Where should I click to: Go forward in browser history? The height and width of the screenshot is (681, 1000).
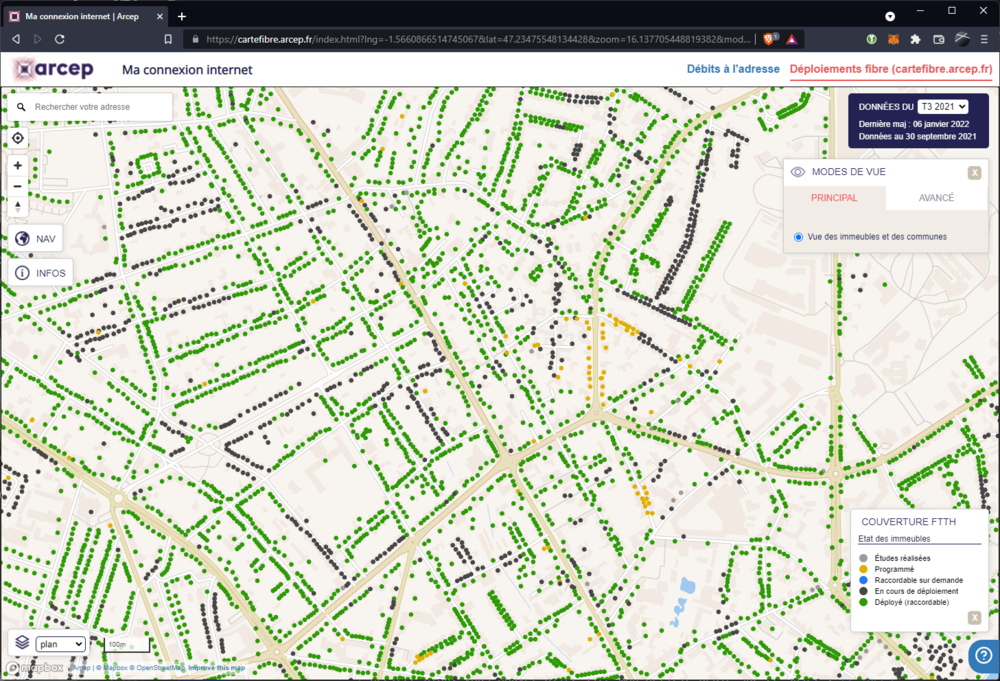38,39
